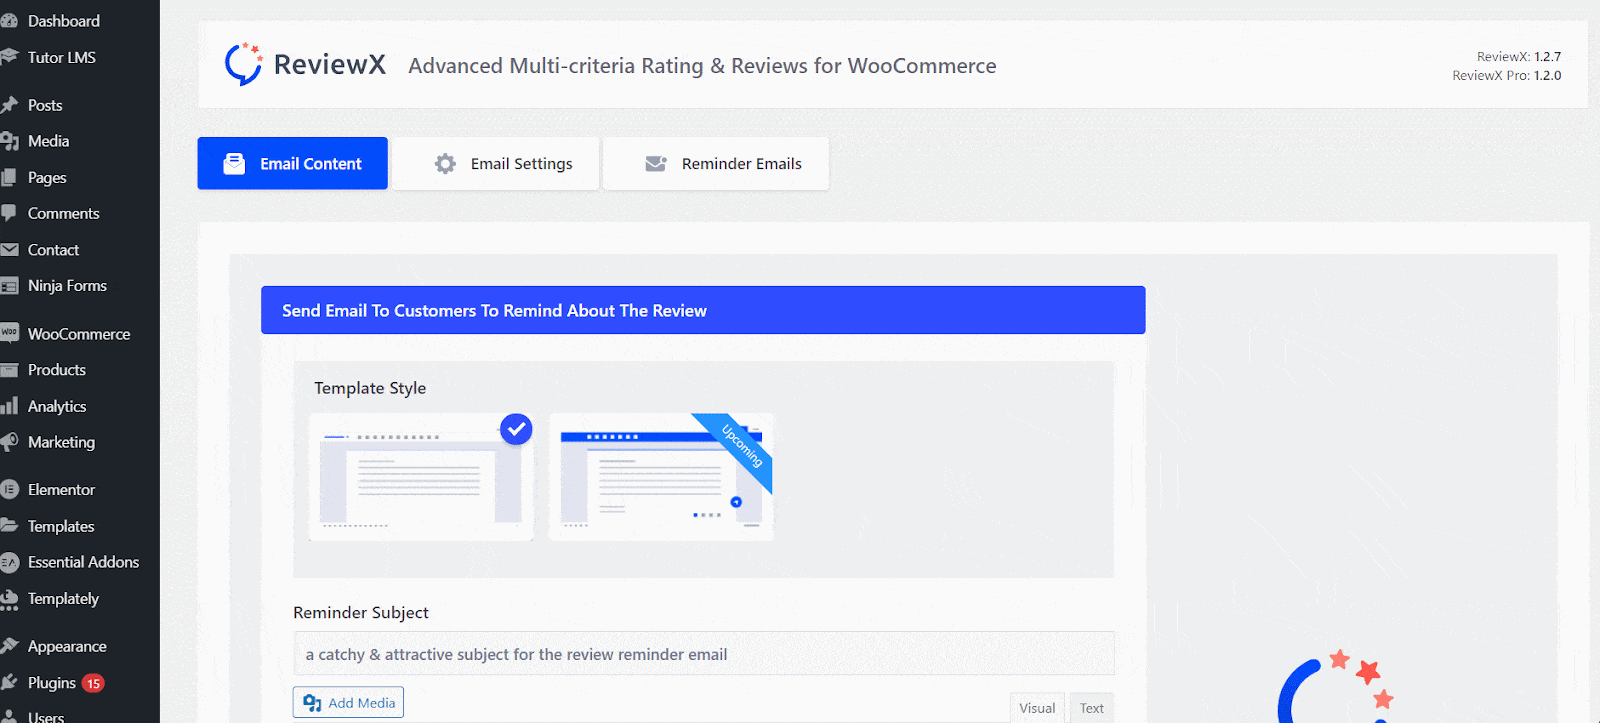Click the Plugins plug icon
Screen dimensions: 1600x723
point(10,682)
